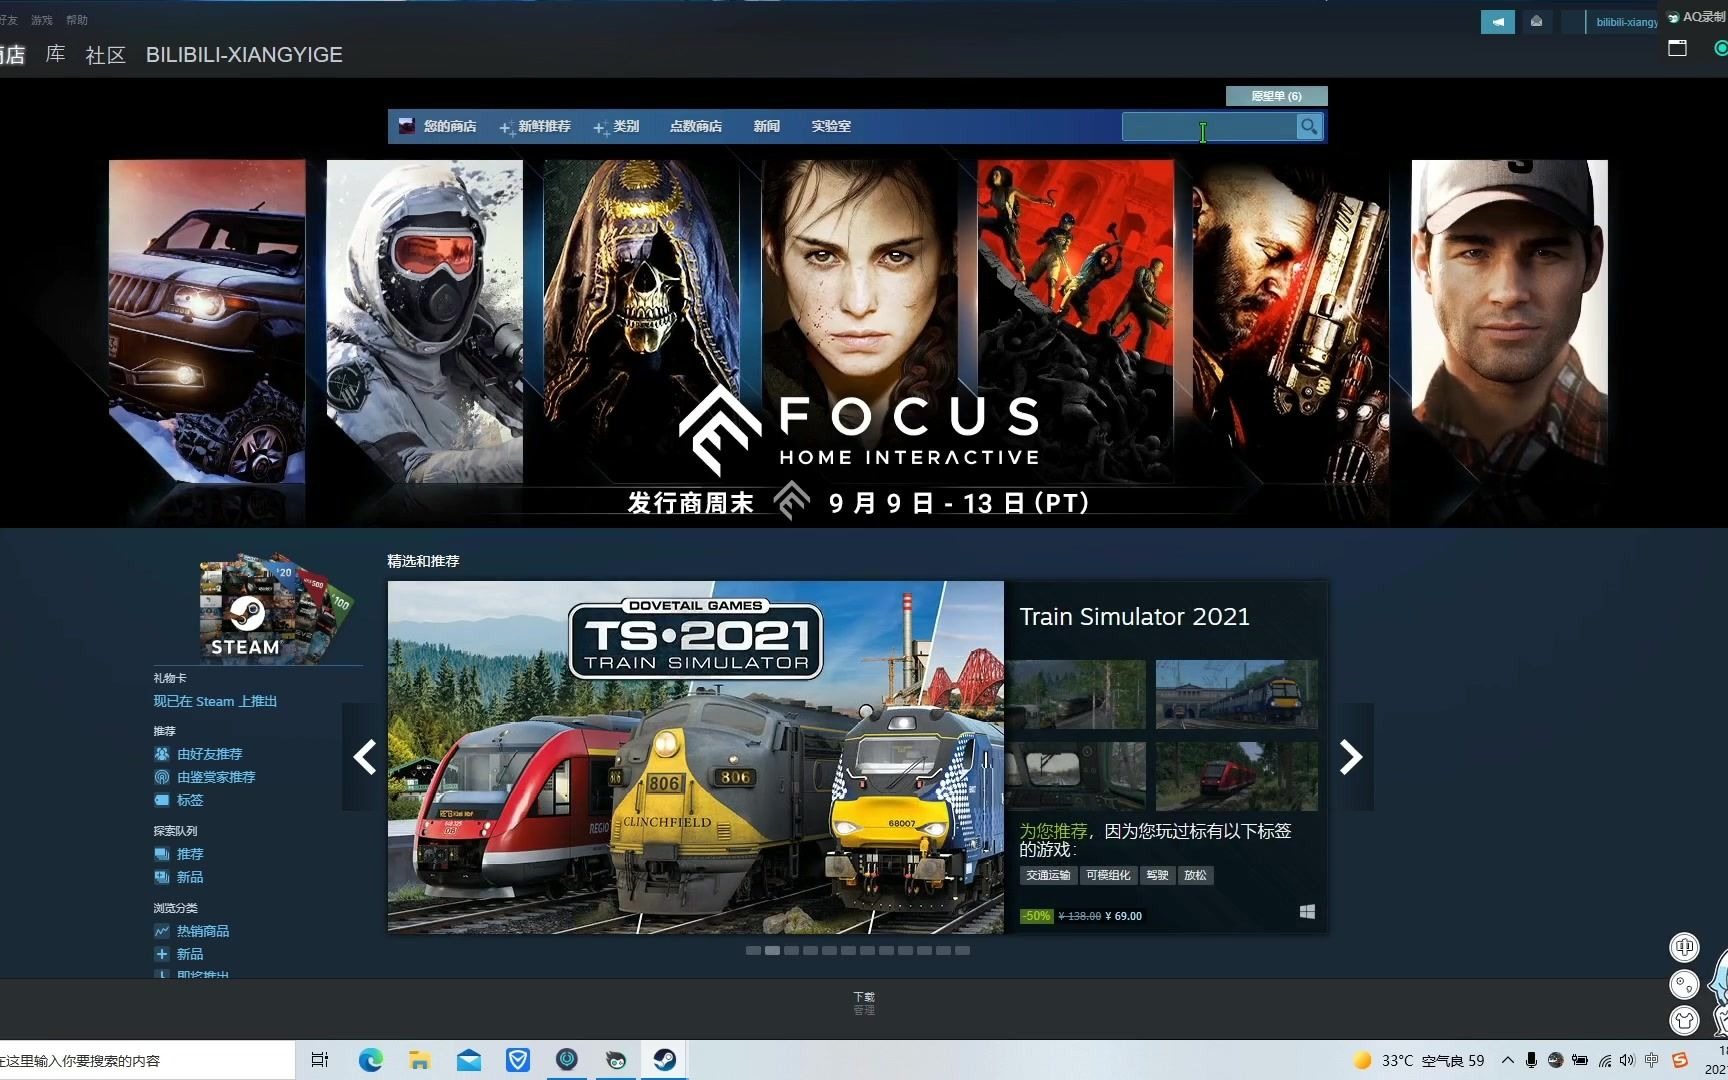Image resolution: width=1728 pixels, height=1080 pixels.
Task: Click the store search input field
Action: tap(1209, 126)
